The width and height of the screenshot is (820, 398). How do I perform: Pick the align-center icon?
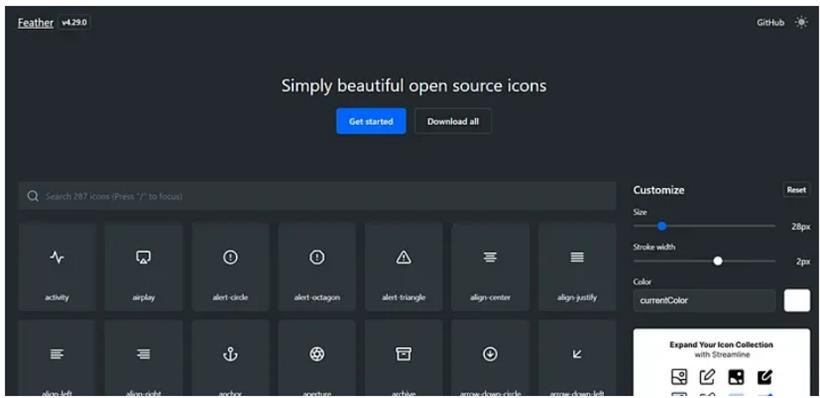pos(490,267)
